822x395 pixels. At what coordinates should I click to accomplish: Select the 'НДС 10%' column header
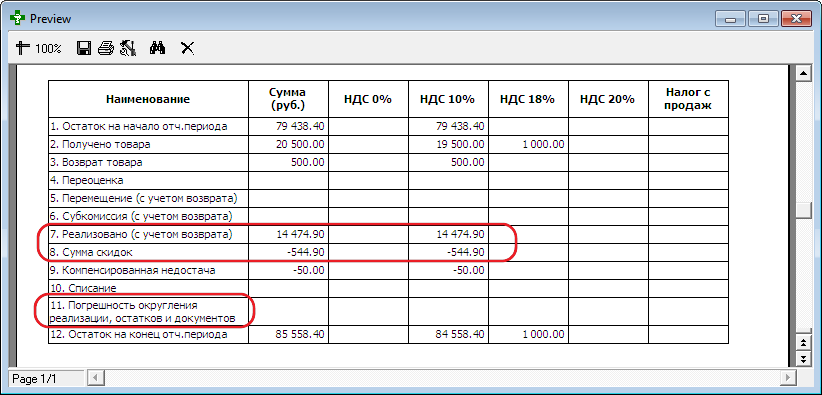click(x=448, y=99)
